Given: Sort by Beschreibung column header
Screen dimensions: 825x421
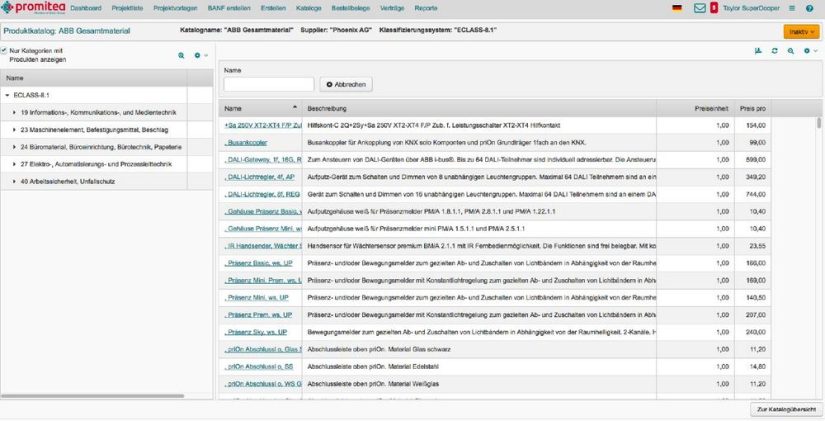Looking at the screenshot, I should (x=479, y=108).
